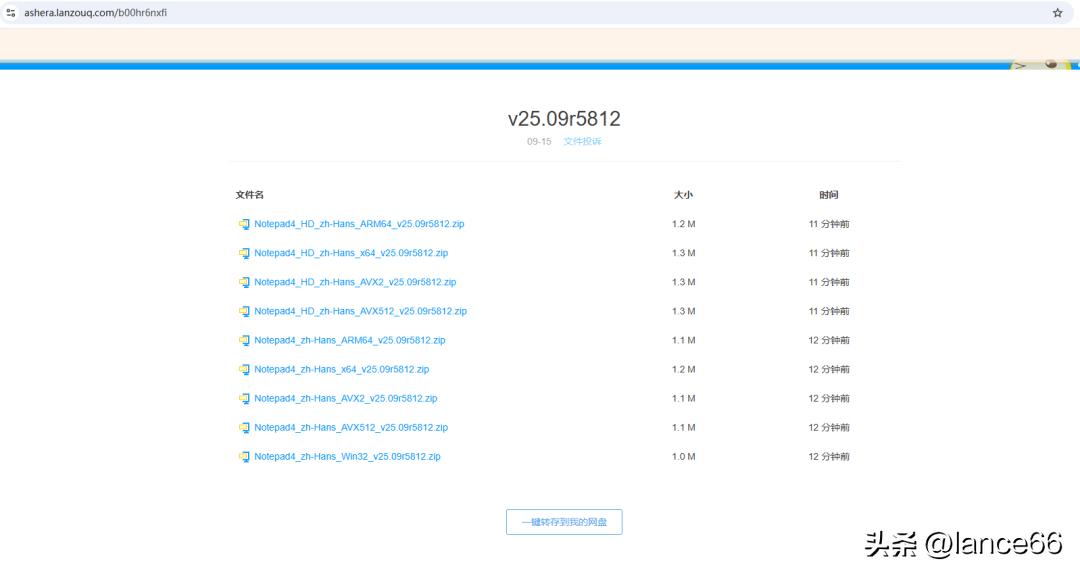Viewport: 1080px width, 576px height.
Task: Click 1.1 M size of zh-Hans_ARM64 file
Action: (683, 340)
